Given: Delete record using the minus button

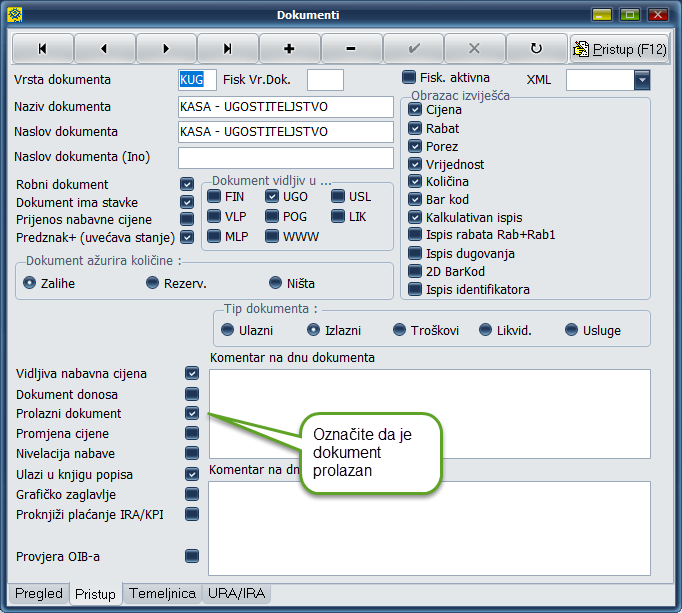Looking at the screenshot, I should [x=351, y=48].
